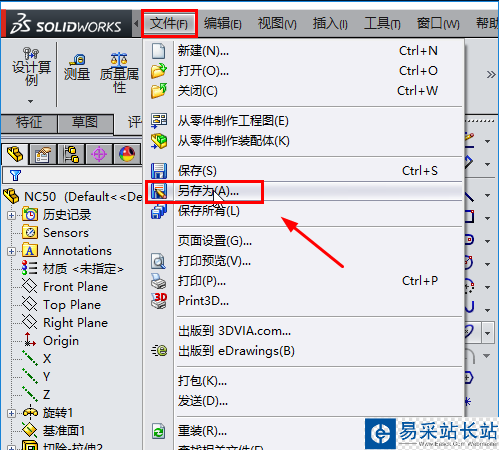Click the 质量属性 mass properties tool
Screen dimensions: 499x450
tap(119, 72)
